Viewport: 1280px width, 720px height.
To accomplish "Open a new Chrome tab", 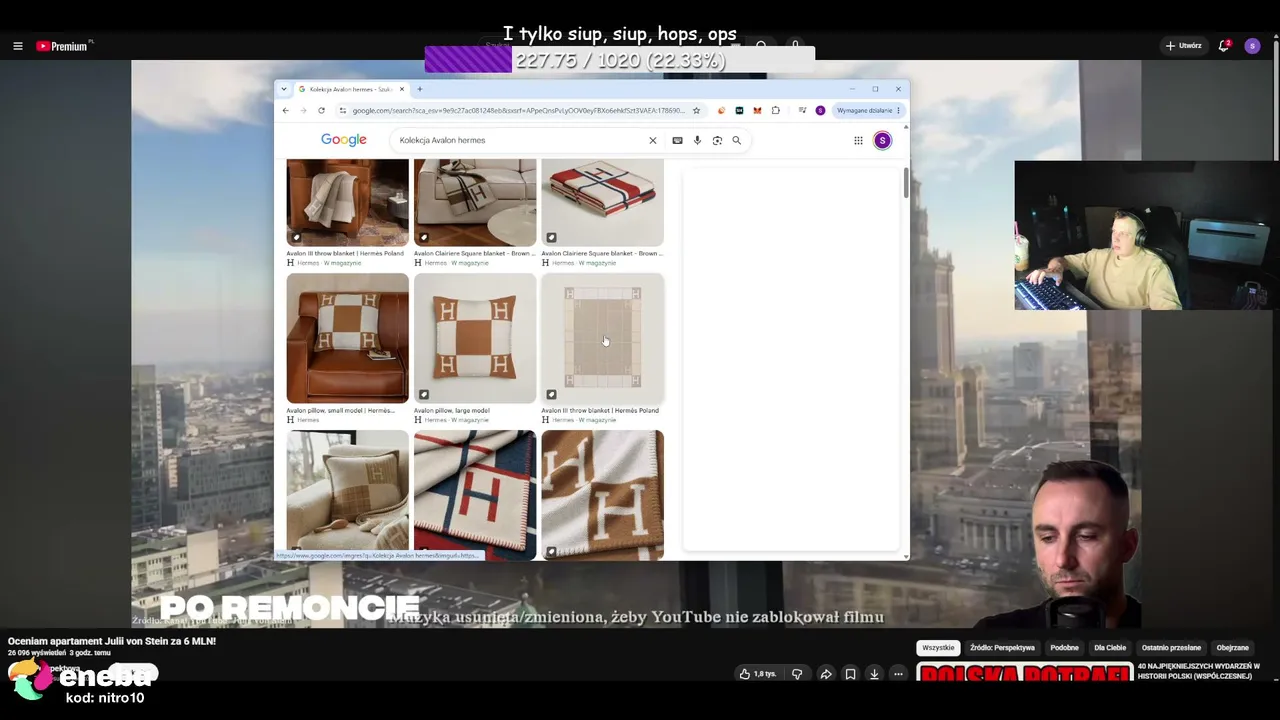I will (419, 89).
